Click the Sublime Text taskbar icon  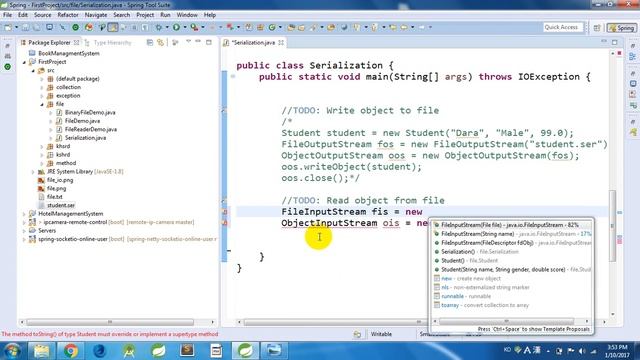pos(187,351)
